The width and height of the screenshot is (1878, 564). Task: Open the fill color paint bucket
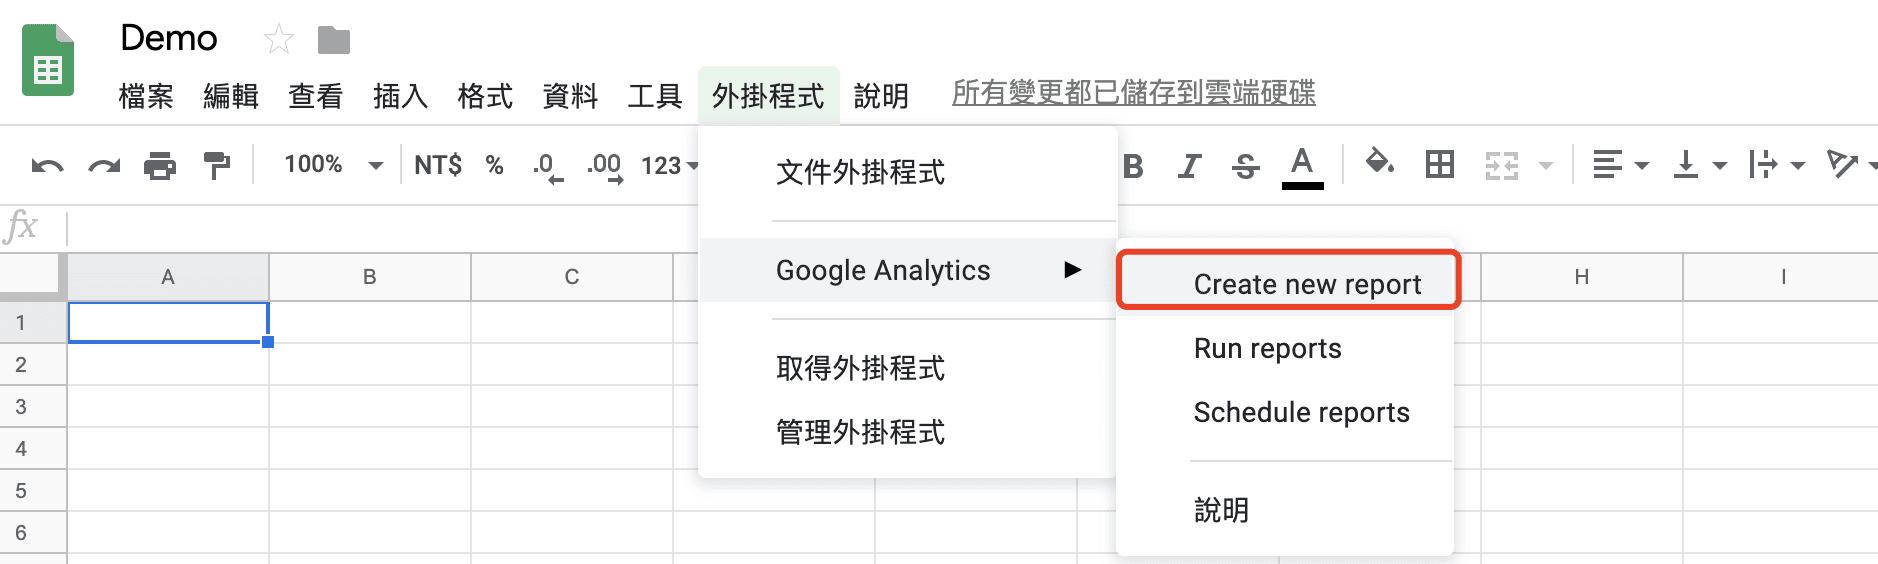pos(1380,163)
